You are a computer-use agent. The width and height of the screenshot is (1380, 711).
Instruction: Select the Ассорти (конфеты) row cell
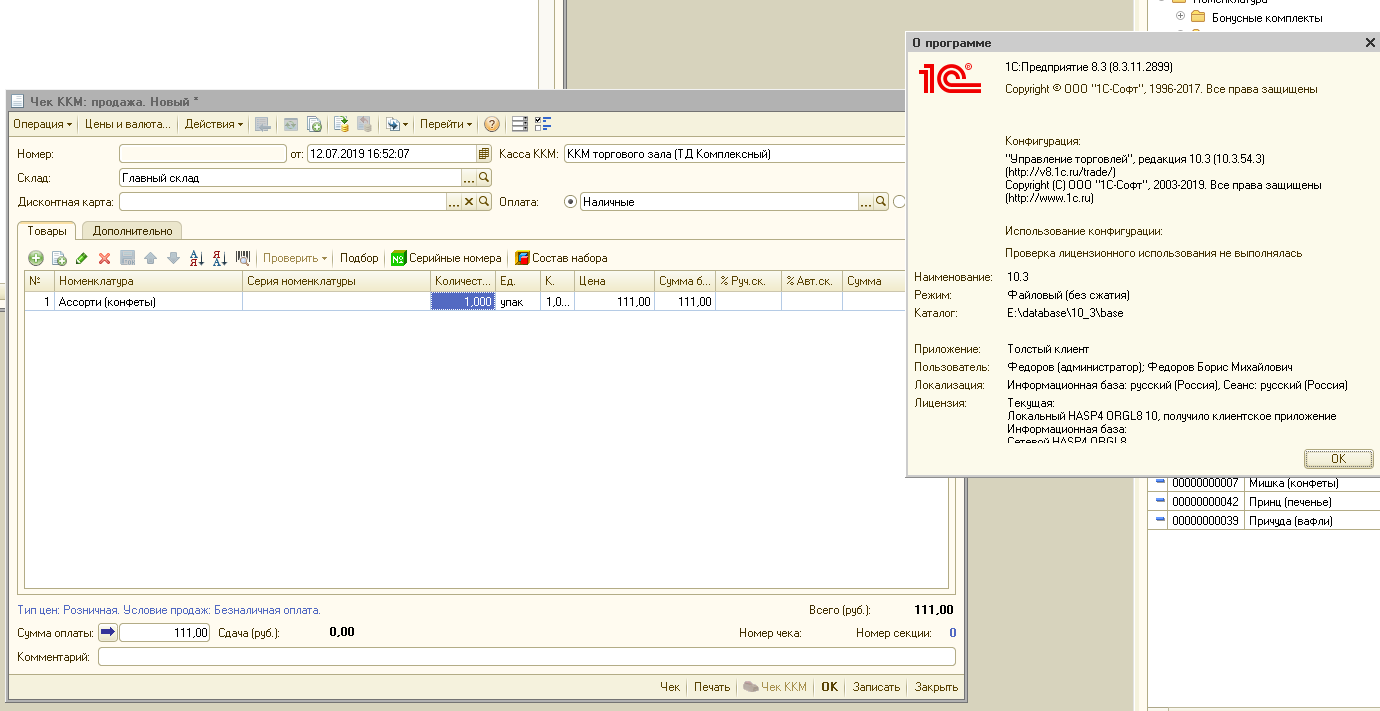[149, 301]
